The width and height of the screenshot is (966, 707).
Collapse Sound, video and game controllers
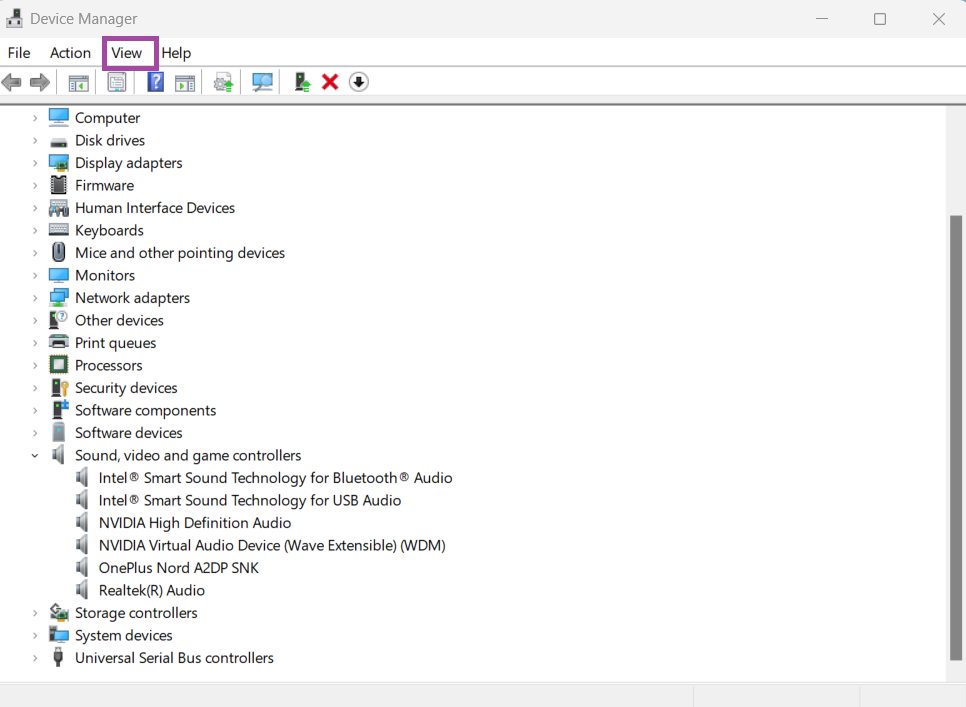pos(35,456)
